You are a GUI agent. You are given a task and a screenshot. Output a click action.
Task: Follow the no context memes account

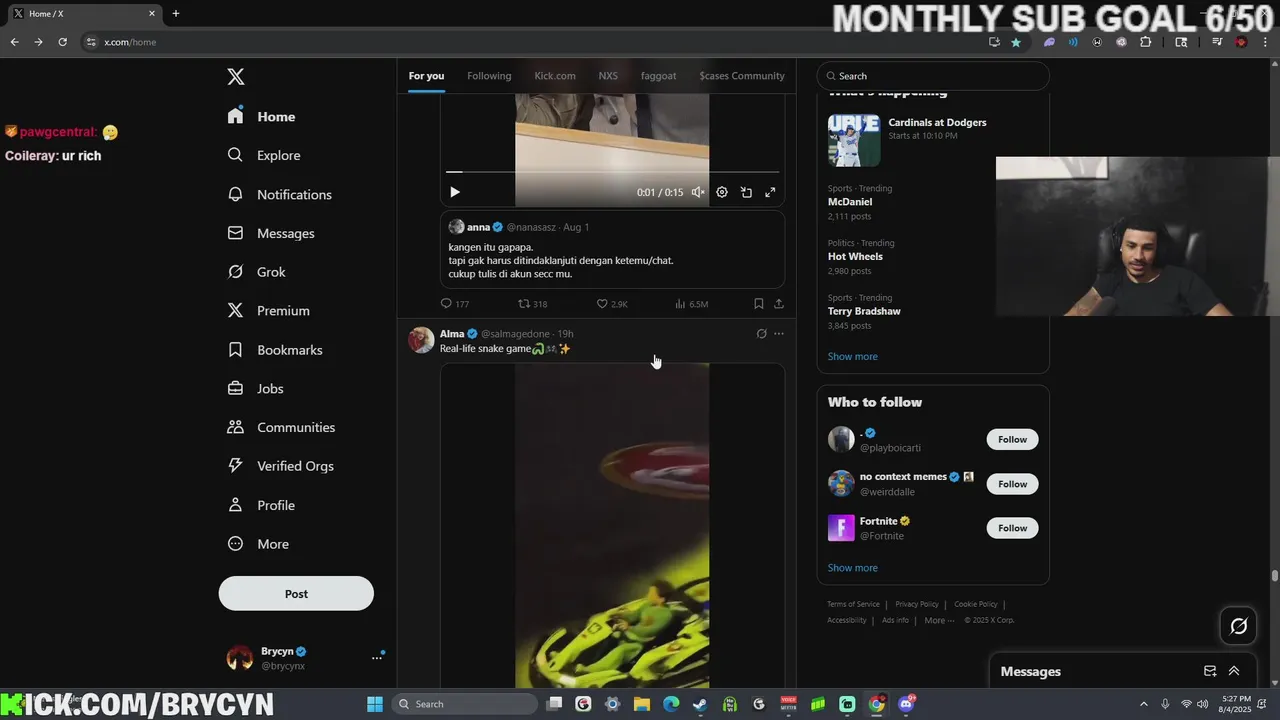tap(1012, 484)
